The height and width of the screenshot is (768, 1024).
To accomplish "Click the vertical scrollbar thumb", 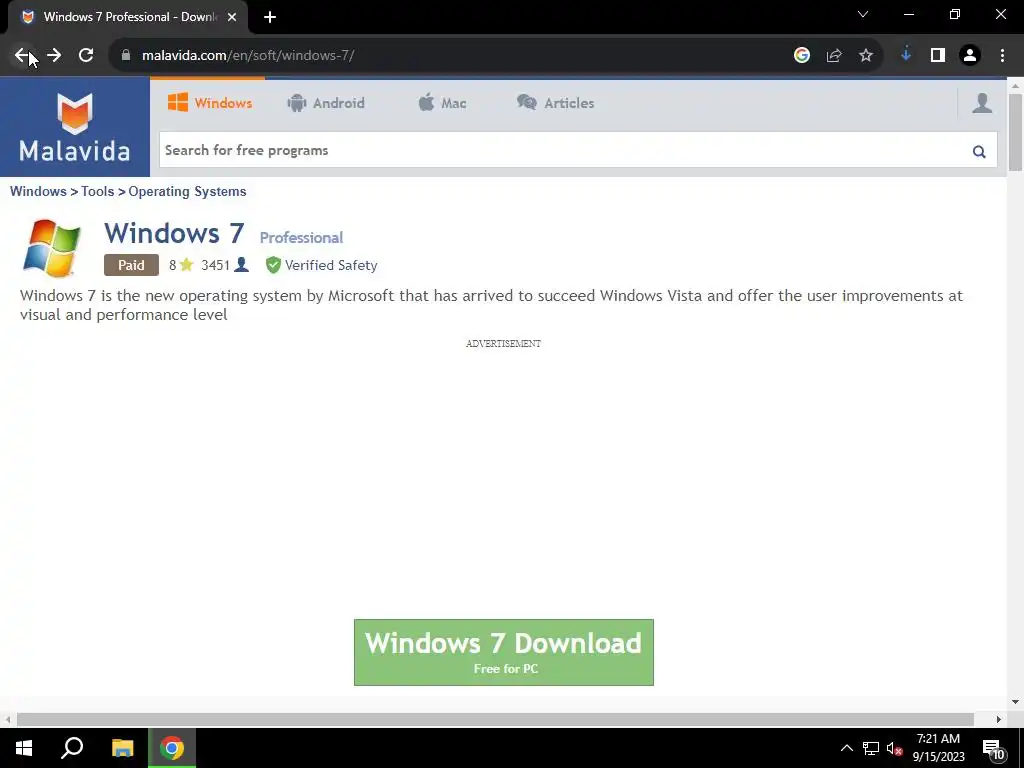I will point(1015,132).
